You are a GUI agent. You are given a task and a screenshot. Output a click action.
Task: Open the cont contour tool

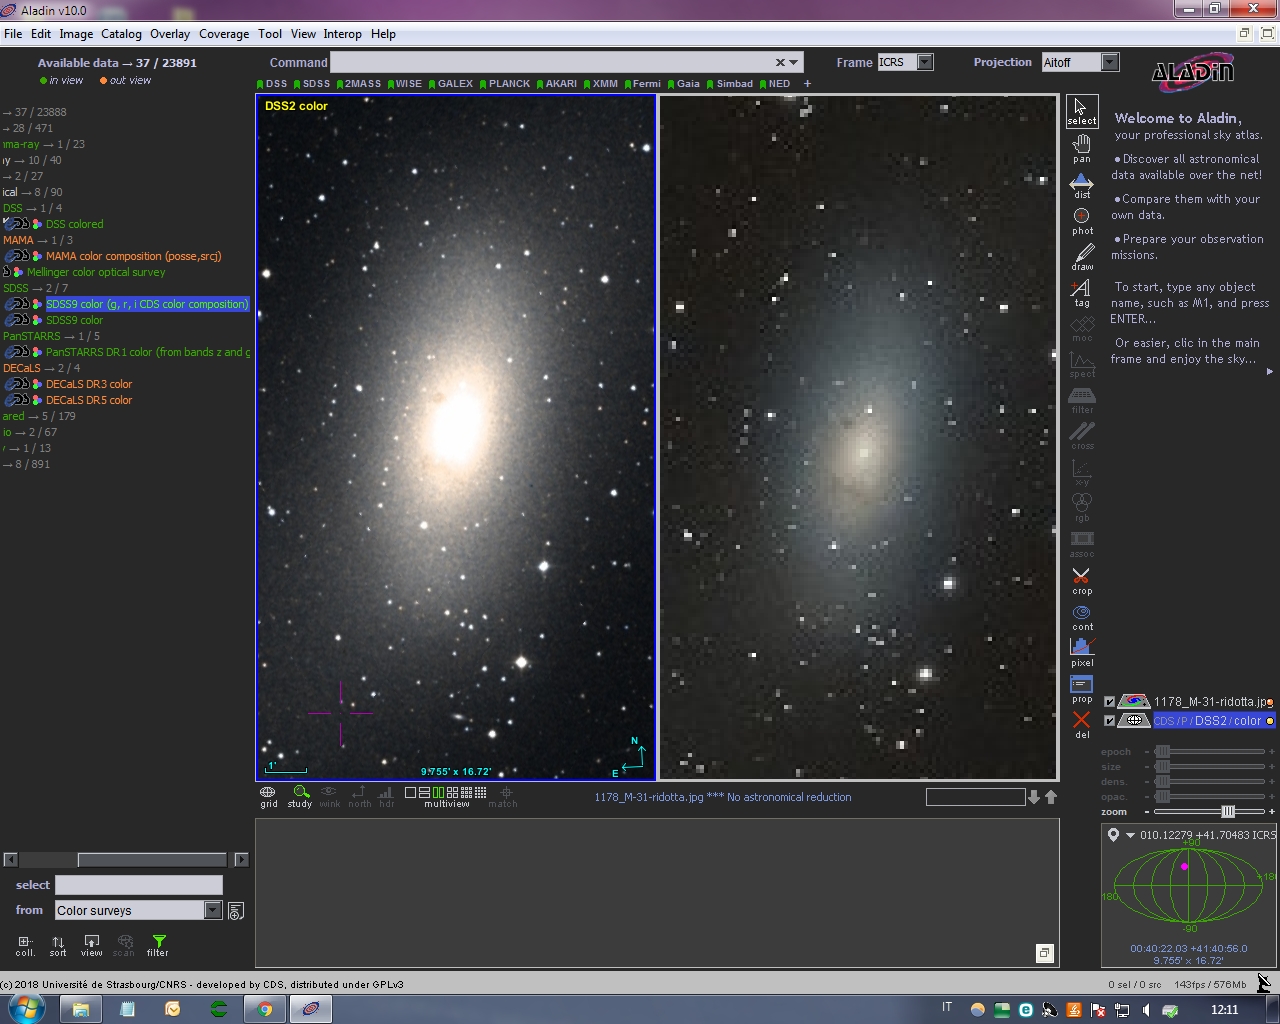(1082, 617)
